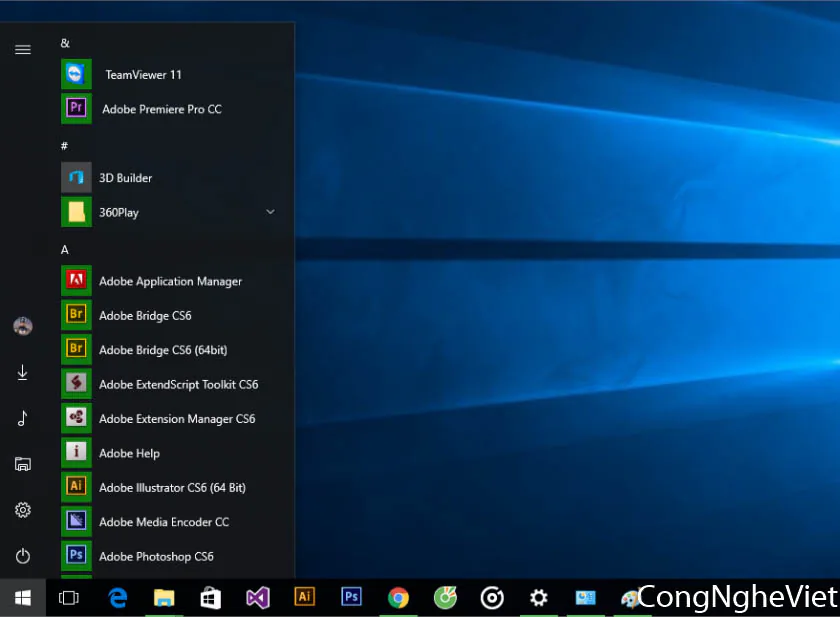Open the blue monitor taskbar icon

click(586, 598)
